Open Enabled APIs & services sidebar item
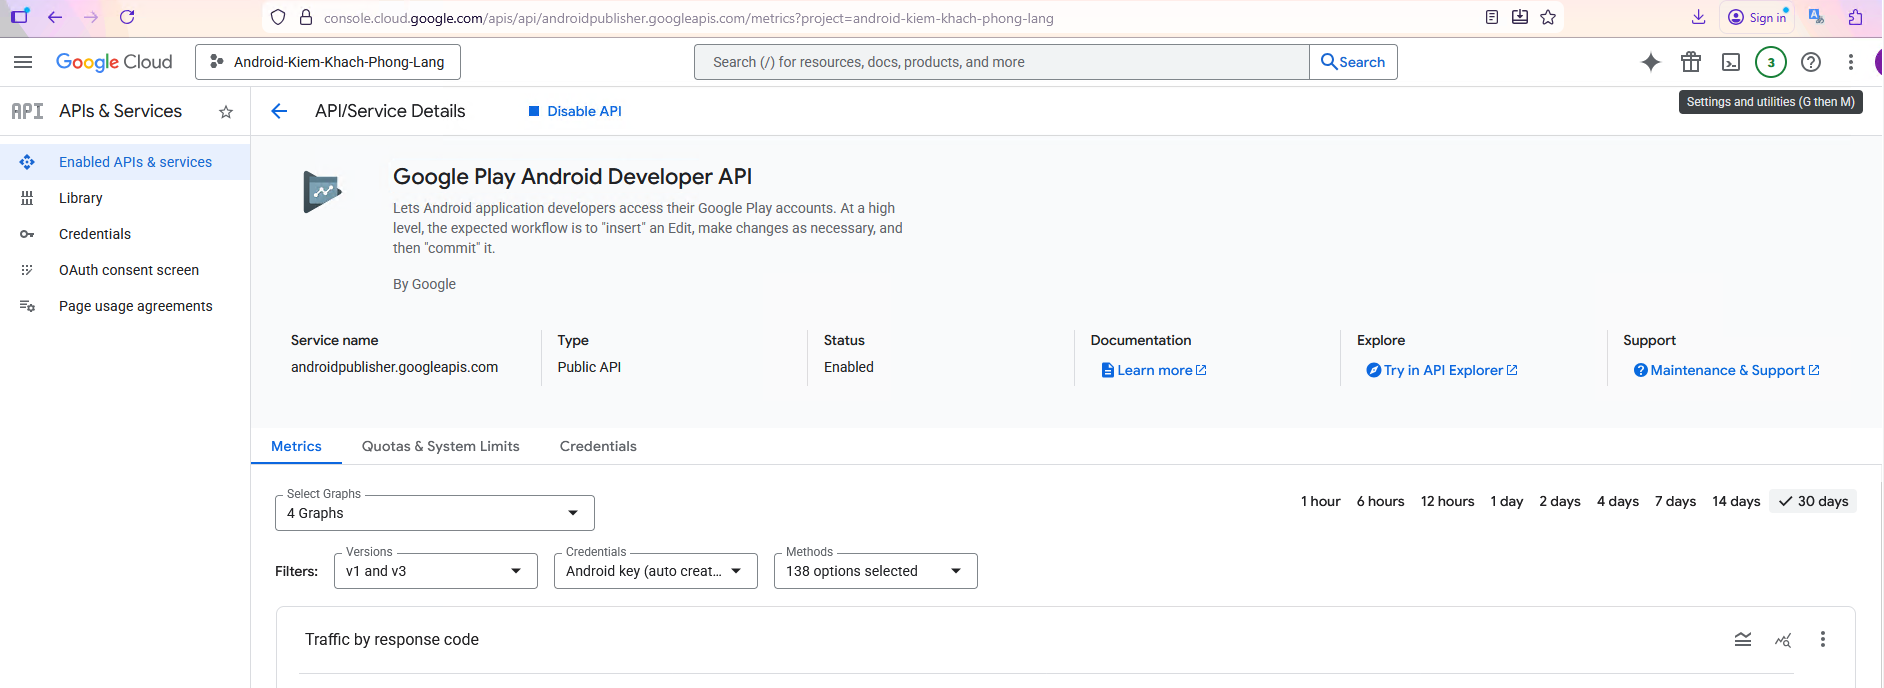The width and height of the screenshot is (1884, 688). coord(125,162)
